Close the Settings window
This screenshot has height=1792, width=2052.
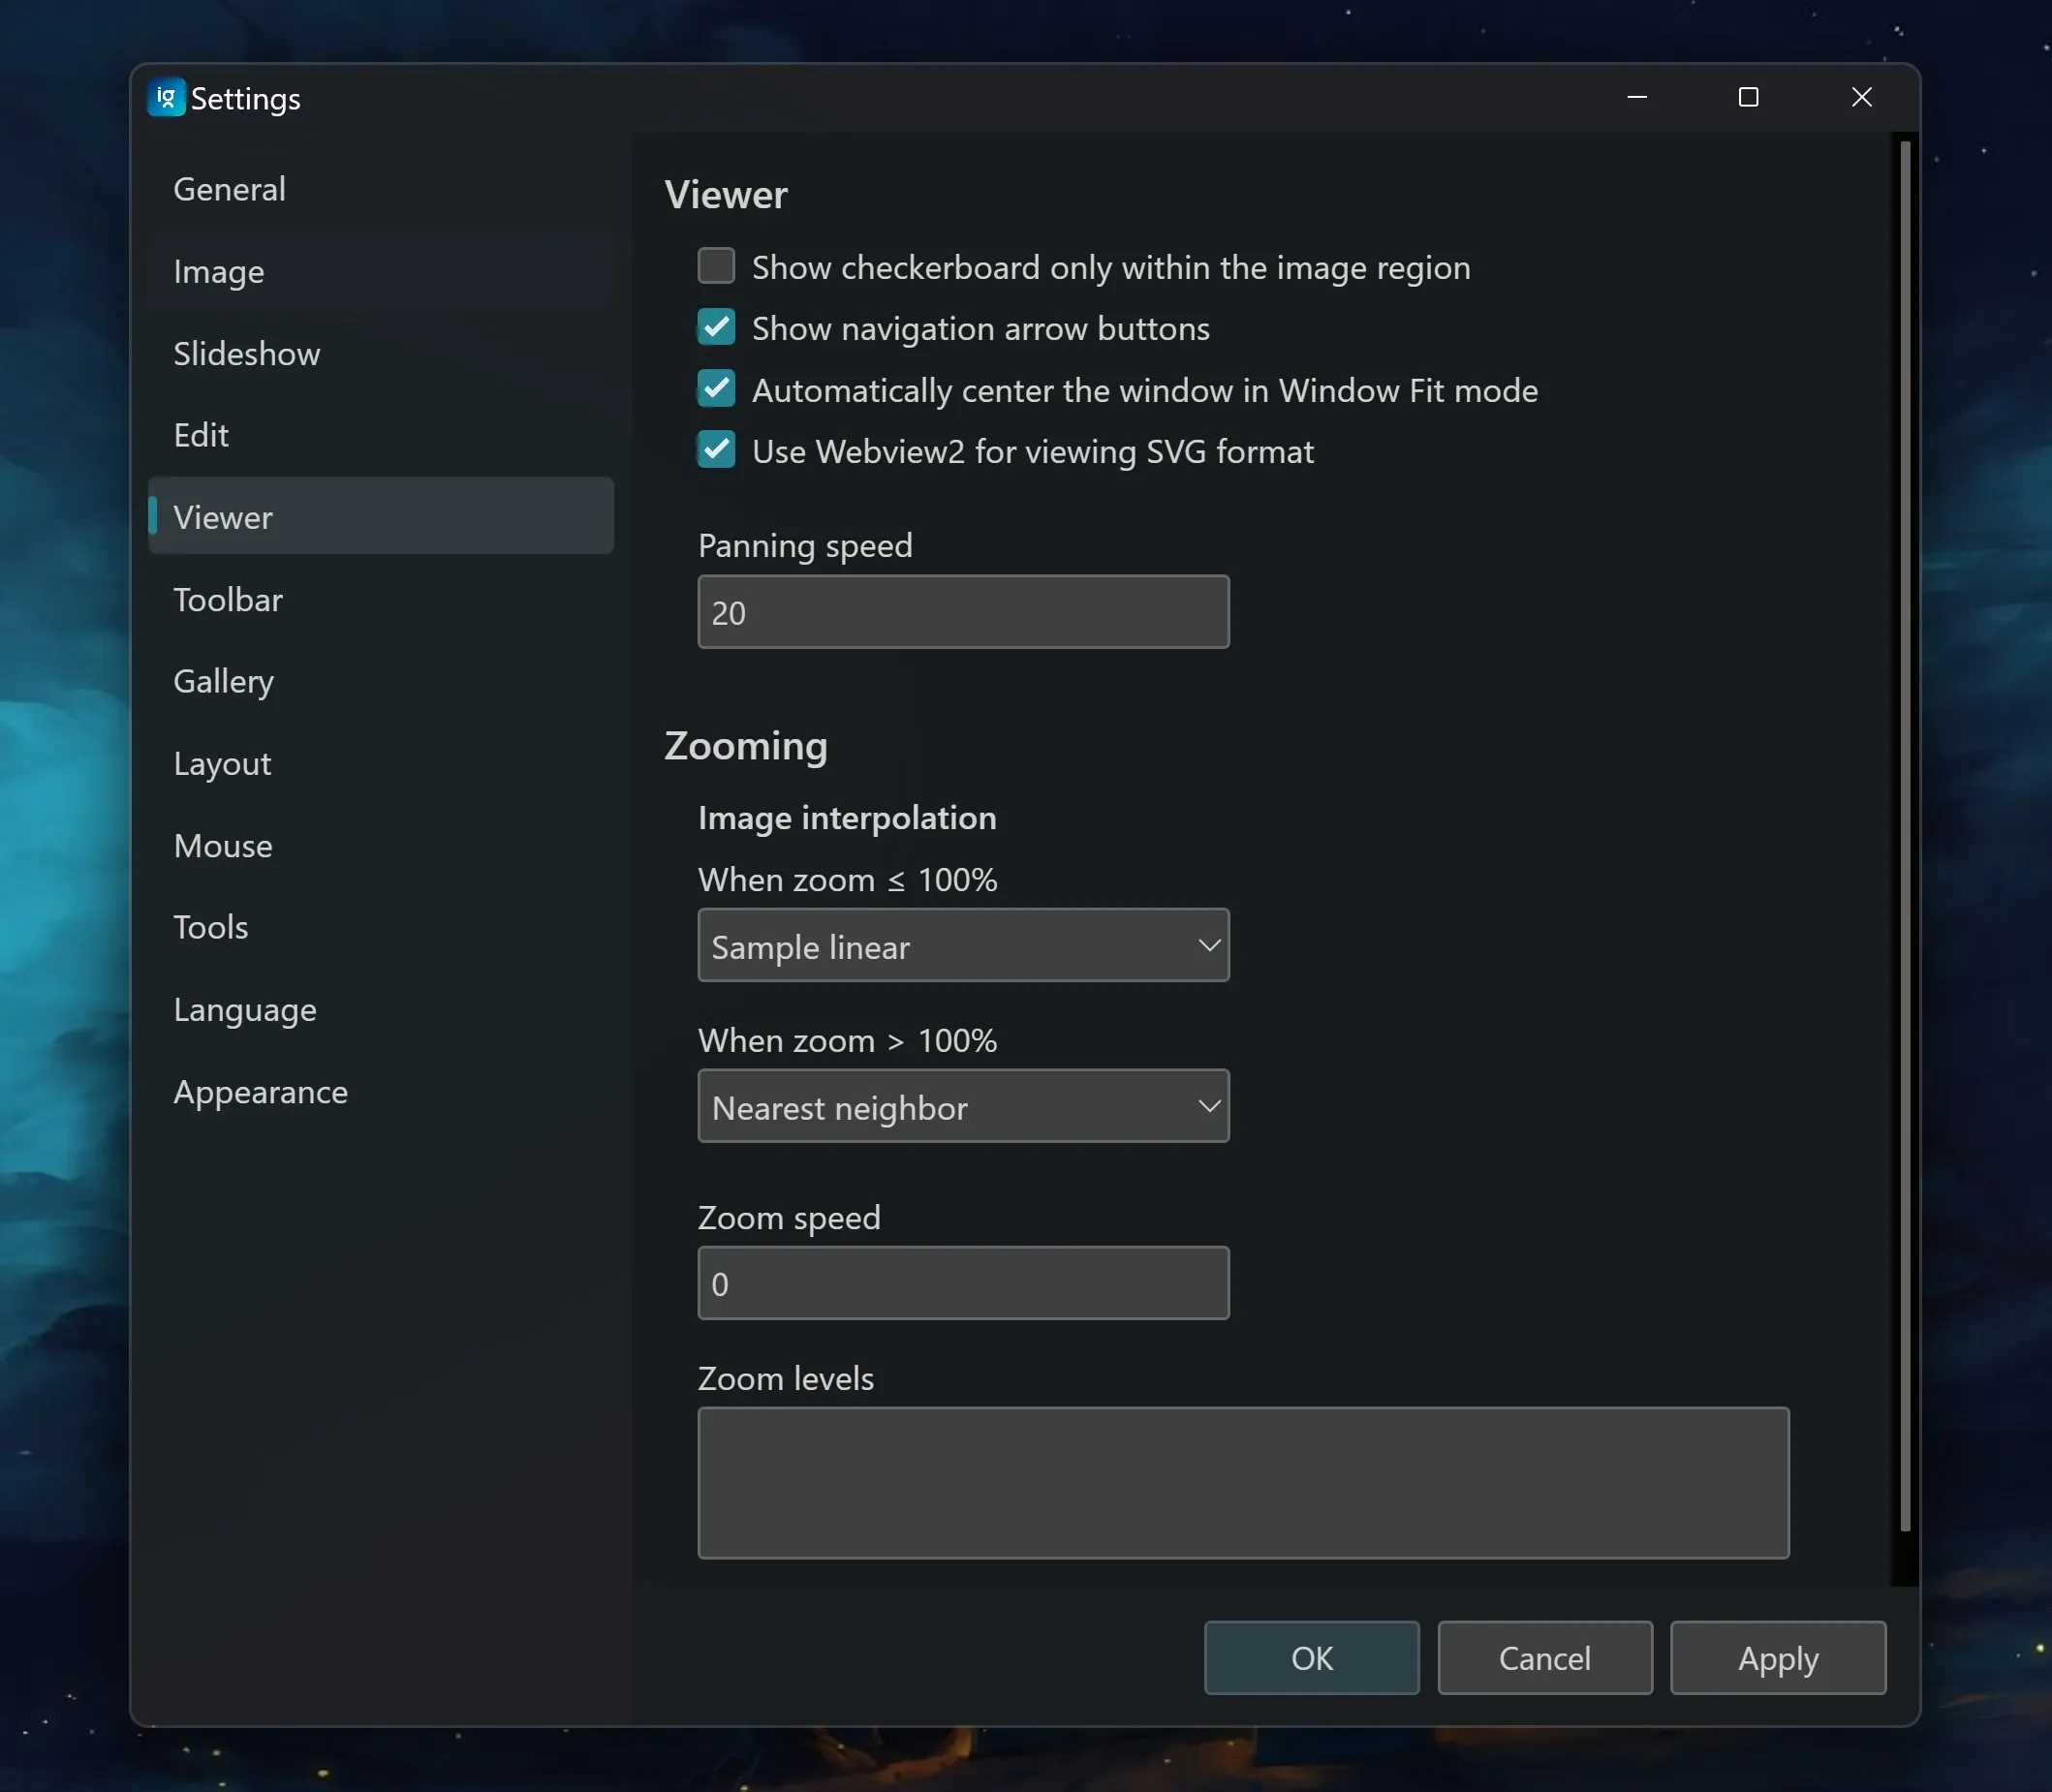click(x=1861, y=97)
